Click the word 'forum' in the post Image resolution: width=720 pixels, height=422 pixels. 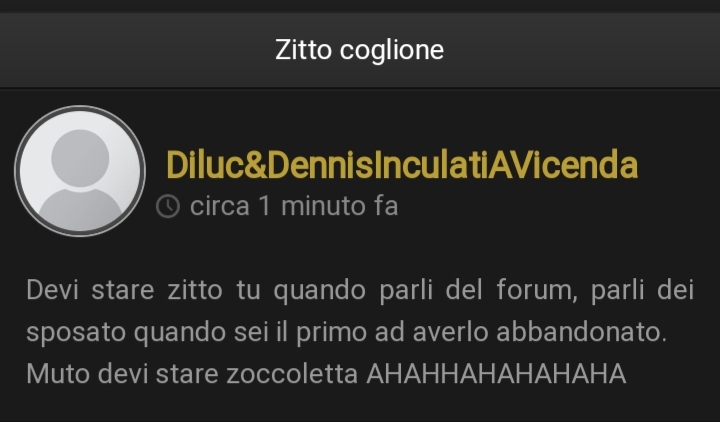(536, 290)
